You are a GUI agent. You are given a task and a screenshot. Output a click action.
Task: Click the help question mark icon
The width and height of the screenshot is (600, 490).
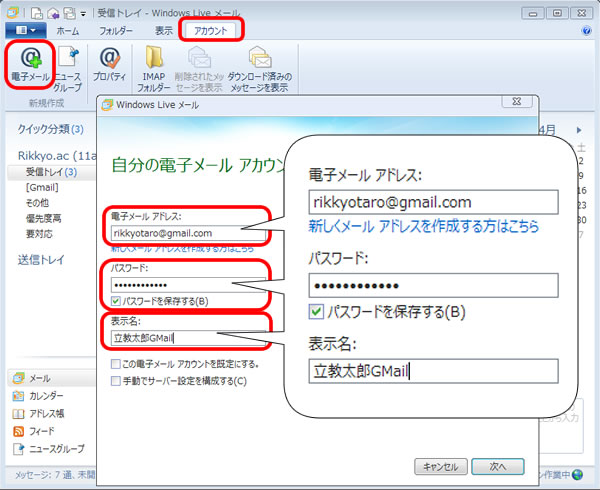(x=586, y=31)
